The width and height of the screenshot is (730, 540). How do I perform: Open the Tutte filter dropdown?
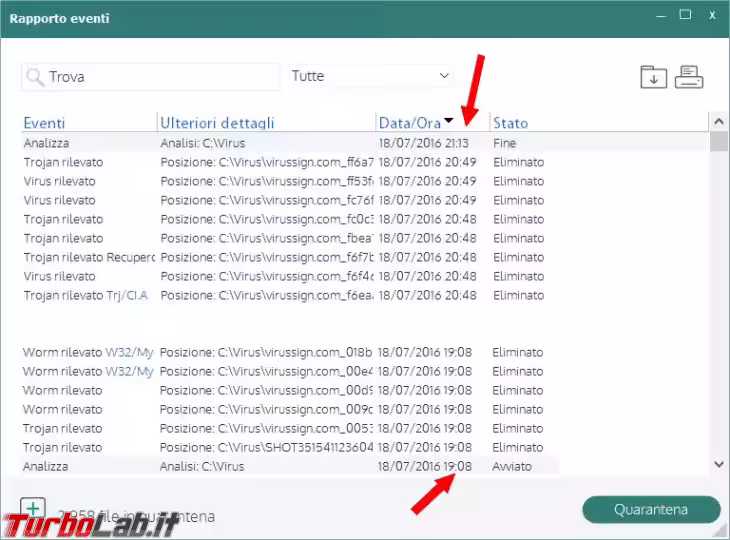(x=371, y=76)
